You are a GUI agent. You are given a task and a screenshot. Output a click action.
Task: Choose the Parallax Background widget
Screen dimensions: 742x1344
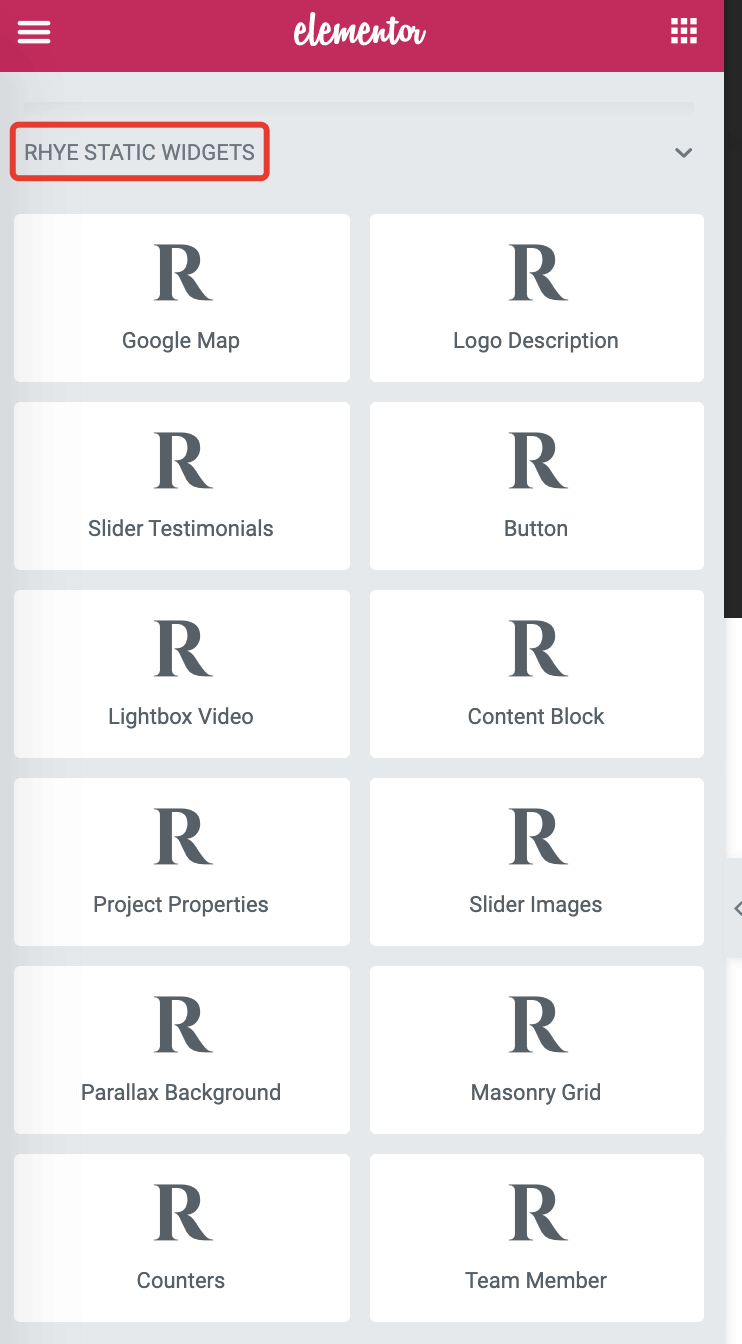click(182, 1050)
